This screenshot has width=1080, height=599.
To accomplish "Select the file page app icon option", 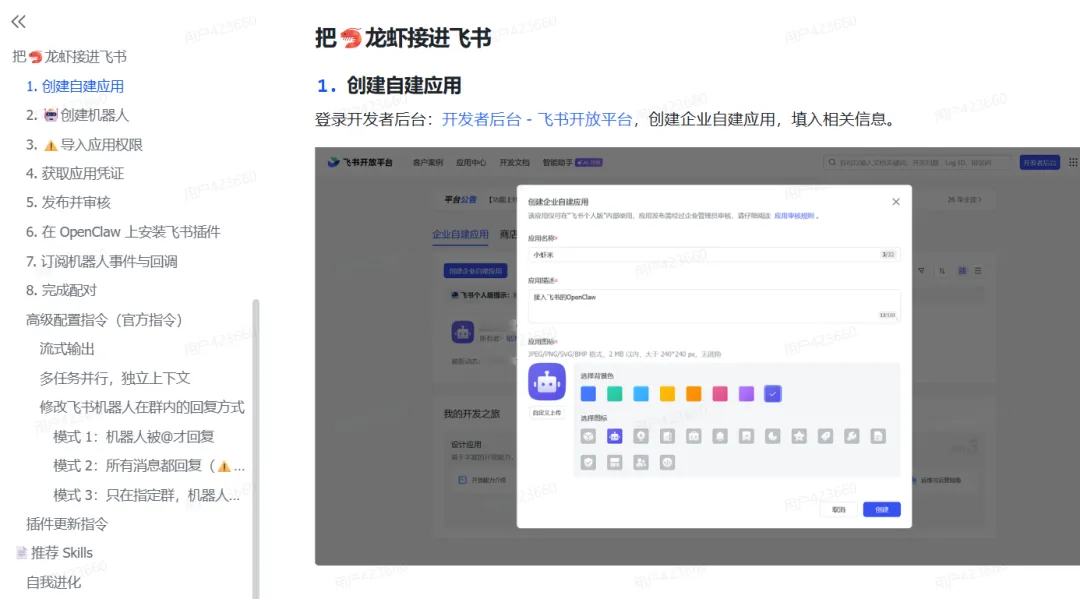I will [878, 437].
